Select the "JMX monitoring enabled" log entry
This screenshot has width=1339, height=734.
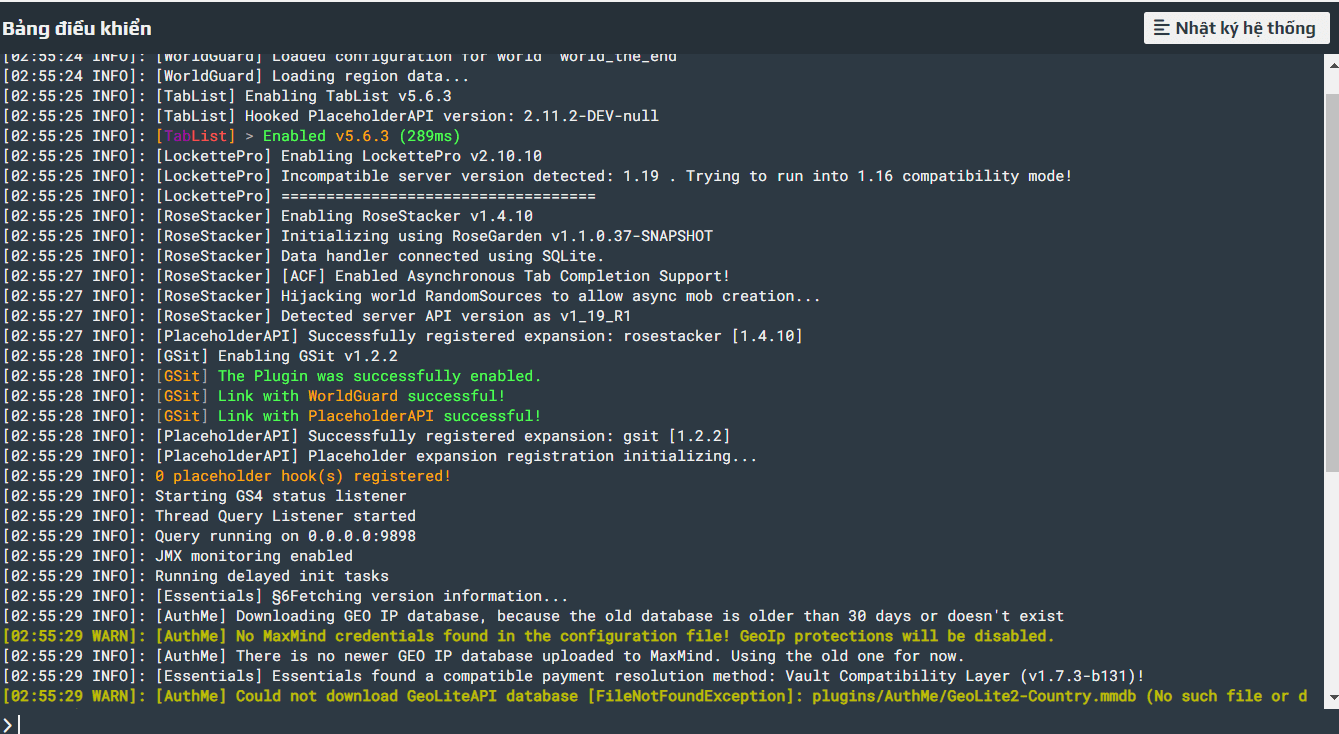(x=253, y=556)
